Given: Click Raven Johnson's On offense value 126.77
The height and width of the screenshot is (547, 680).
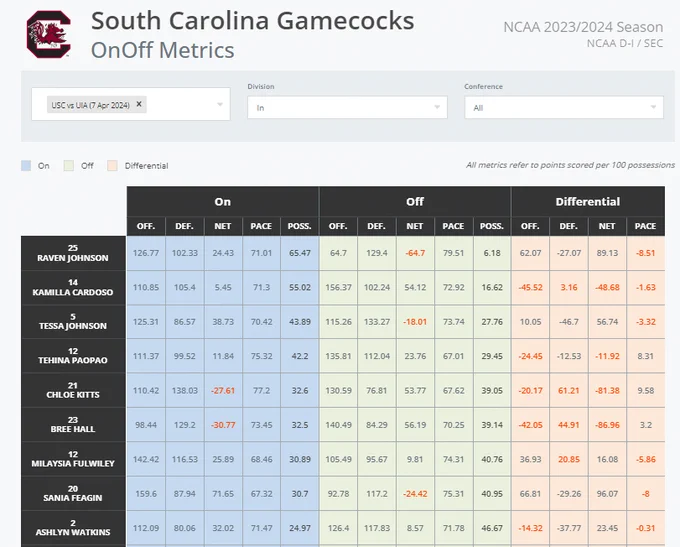Looking at the screenshot, I should click(x=146, y=253).
